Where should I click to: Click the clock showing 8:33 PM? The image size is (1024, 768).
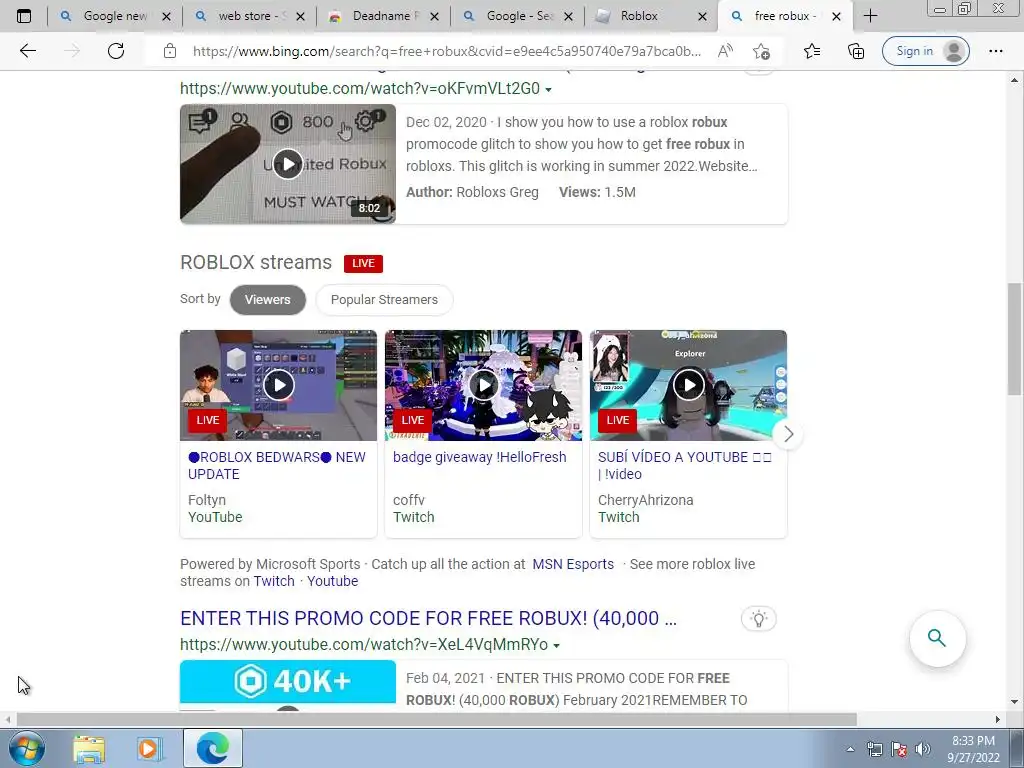tap(973, 741)
